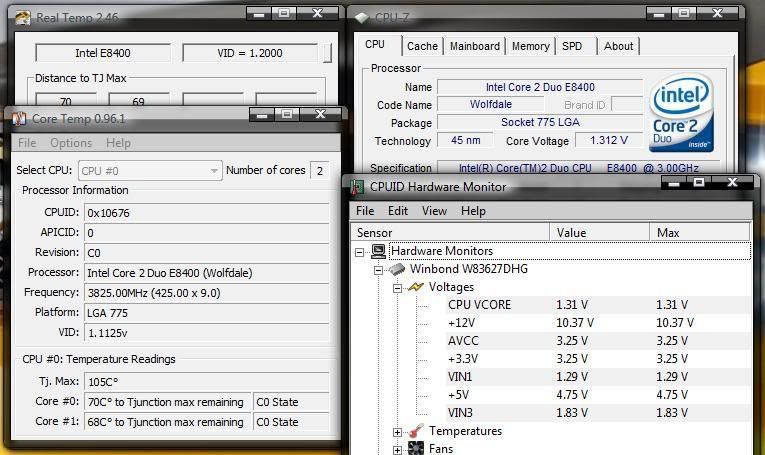Select the VIN1 voltage row

point(599,377)
